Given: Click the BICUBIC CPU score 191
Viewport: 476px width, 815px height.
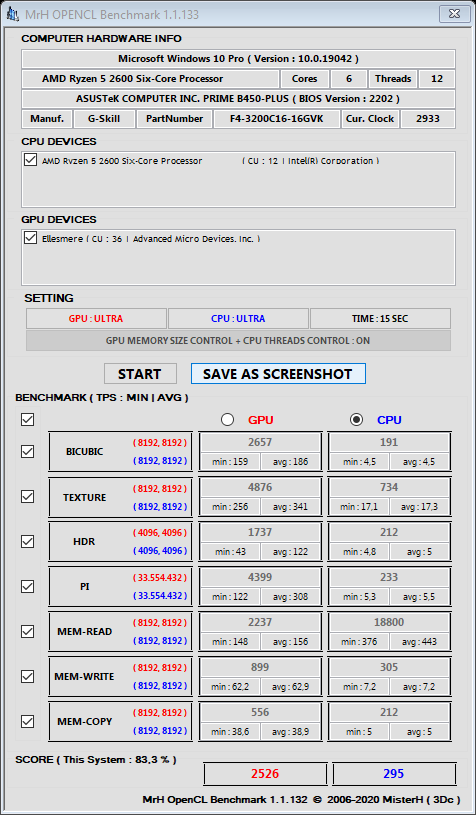Looking at the screenshot, I should pyautogui.click(x=389, y=442).
